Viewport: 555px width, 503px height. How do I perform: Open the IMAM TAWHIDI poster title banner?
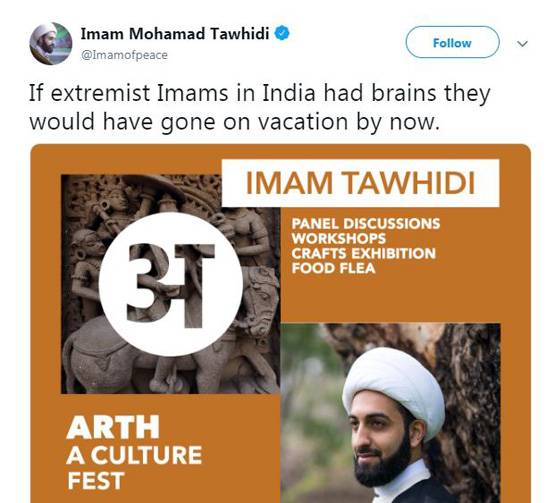(360, 183)
